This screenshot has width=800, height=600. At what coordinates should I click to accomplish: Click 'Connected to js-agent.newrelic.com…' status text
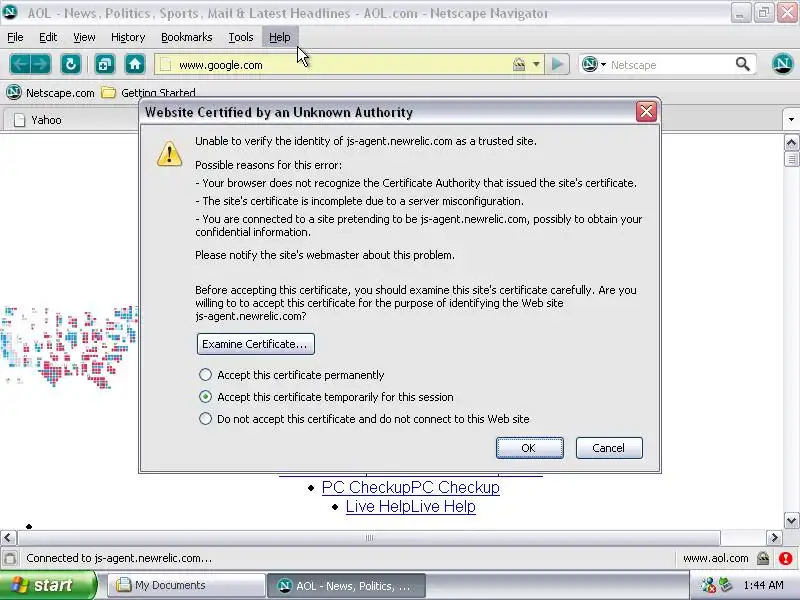(119, 558)
